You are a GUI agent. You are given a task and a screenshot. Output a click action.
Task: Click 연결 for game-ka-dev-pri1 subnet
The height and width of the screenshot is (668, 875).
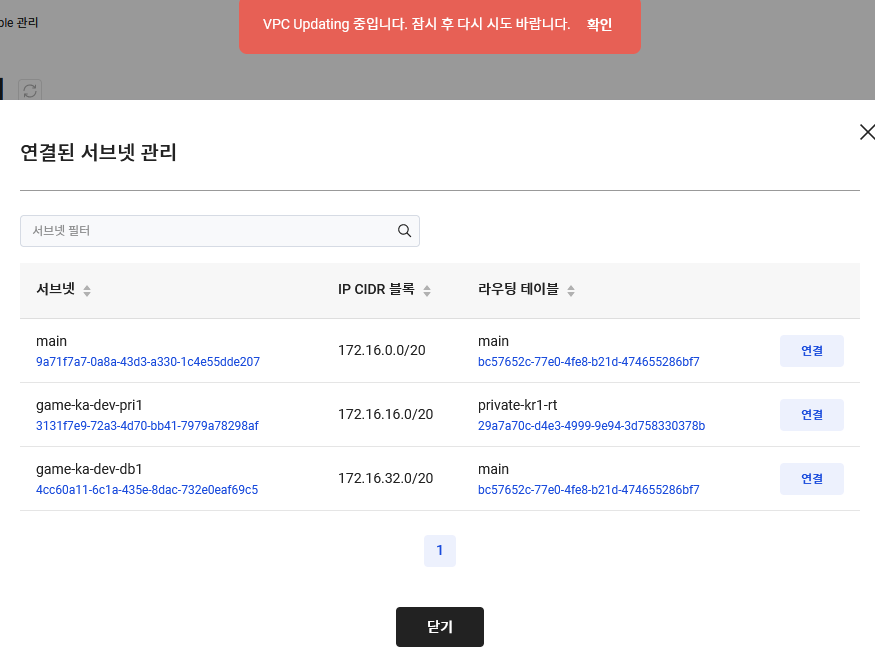coord(811,414)
